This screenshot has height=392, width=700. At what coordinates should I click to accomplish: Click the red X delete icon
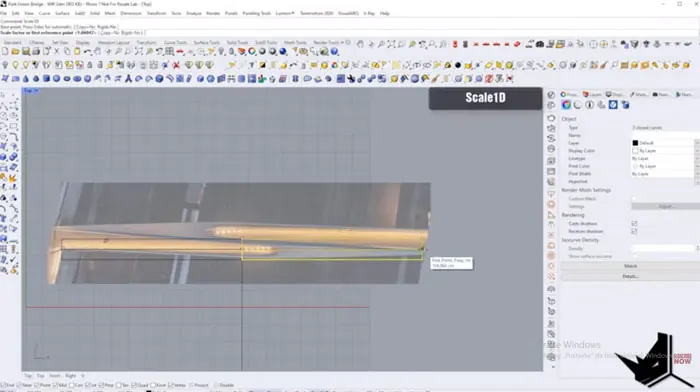coord(177,65)
